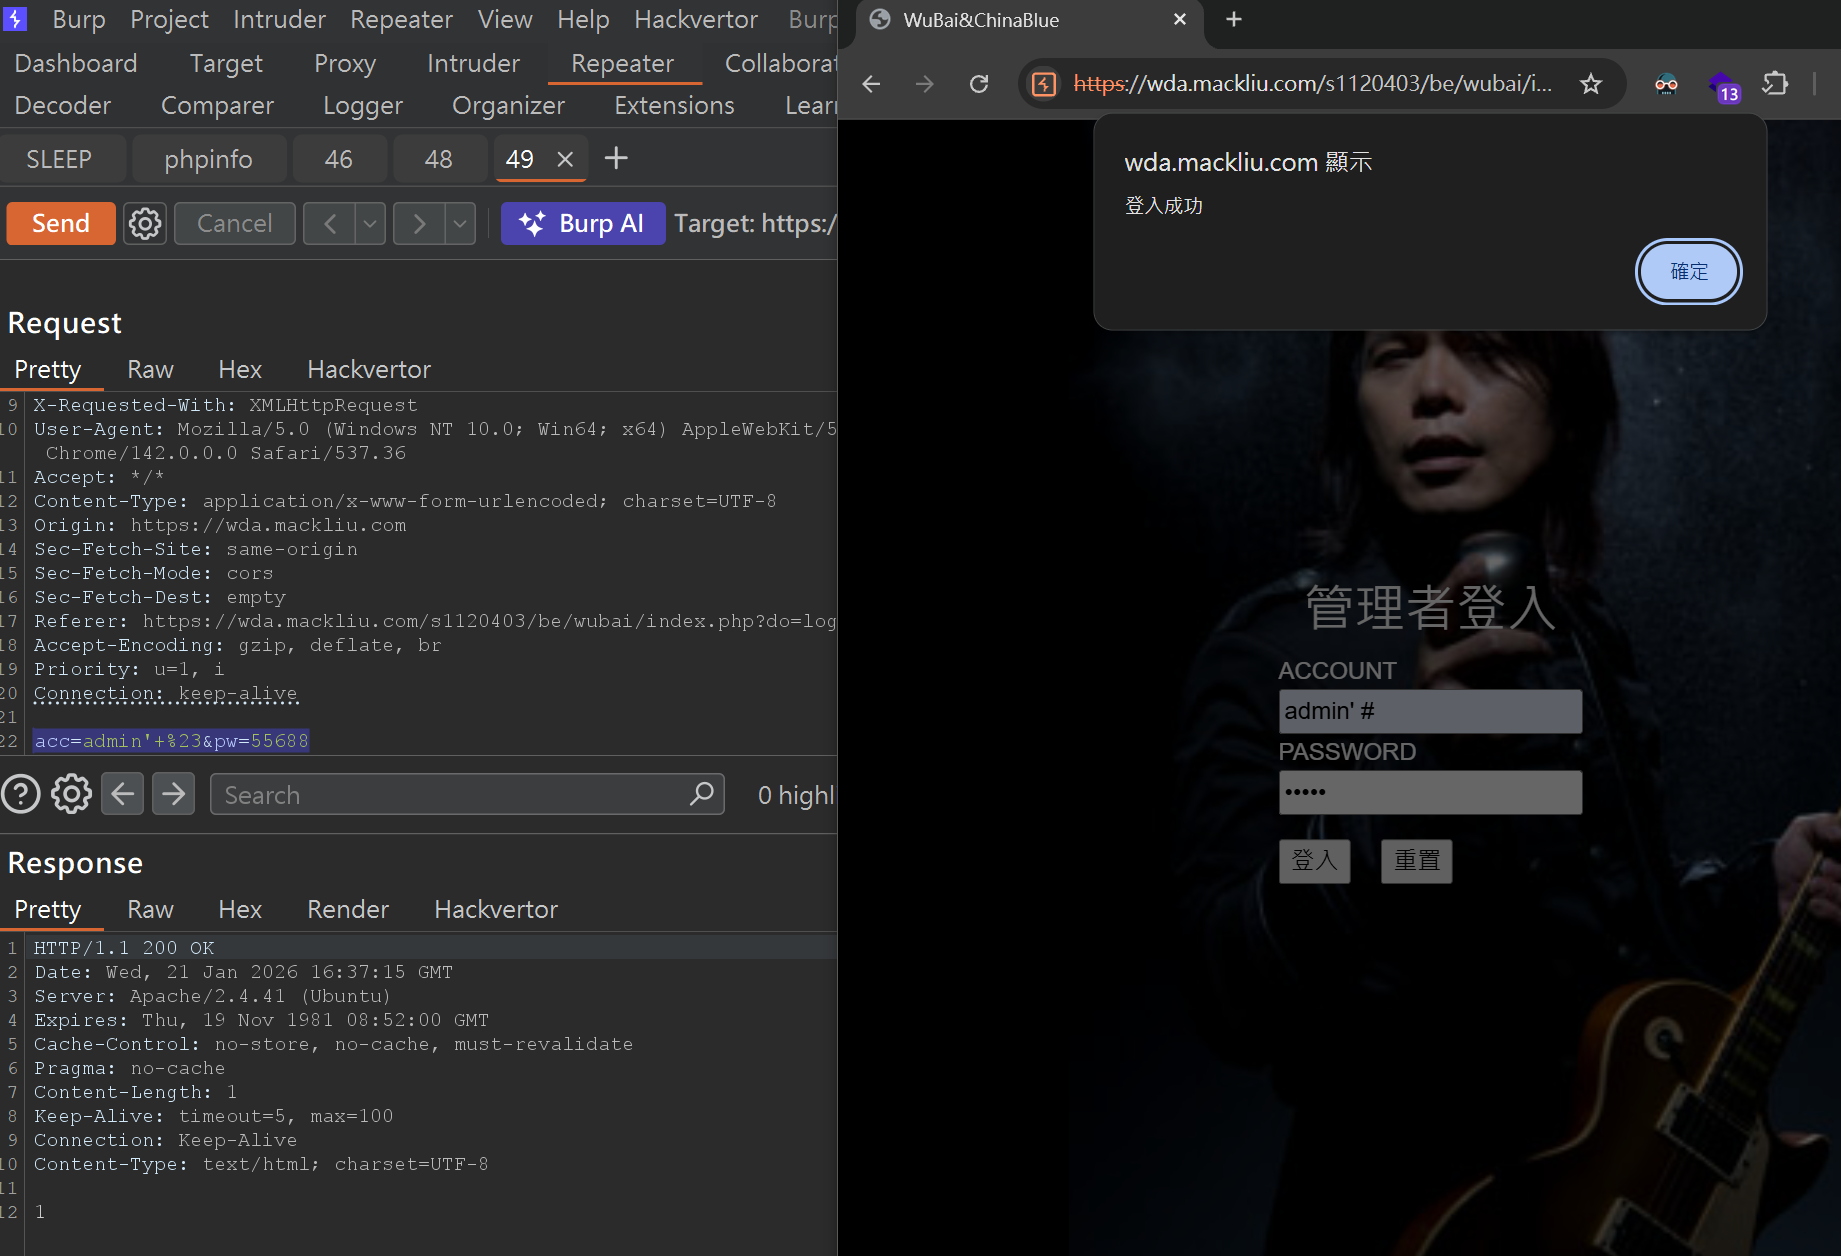Image resolution: width=1841 pixels, height=1256 pixels.
Task: Switch to Logger tab
Action: pos(363,105)
